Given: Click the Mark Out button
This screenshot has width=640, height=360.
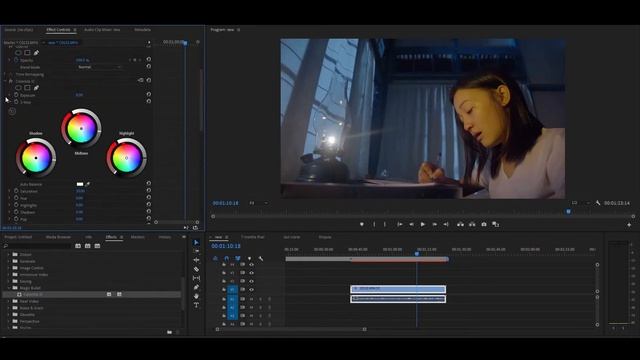Looking at the screenshot, I should (x=385, y=224).
